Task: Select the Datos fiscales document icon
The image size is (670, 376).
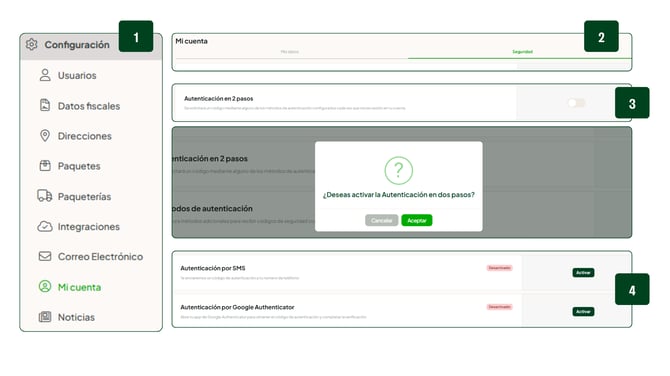Action: click(x=45, y=105)
